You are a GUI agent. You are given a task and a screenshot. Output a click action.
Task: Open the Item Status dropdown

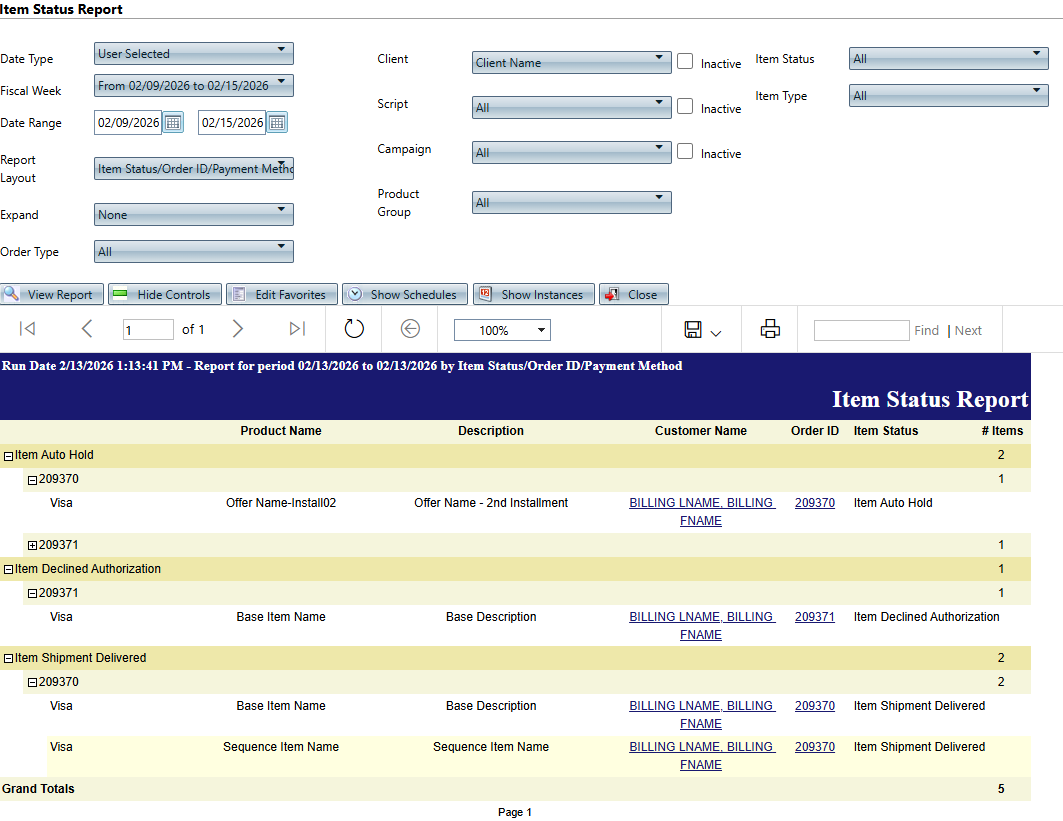pos(948,58)
